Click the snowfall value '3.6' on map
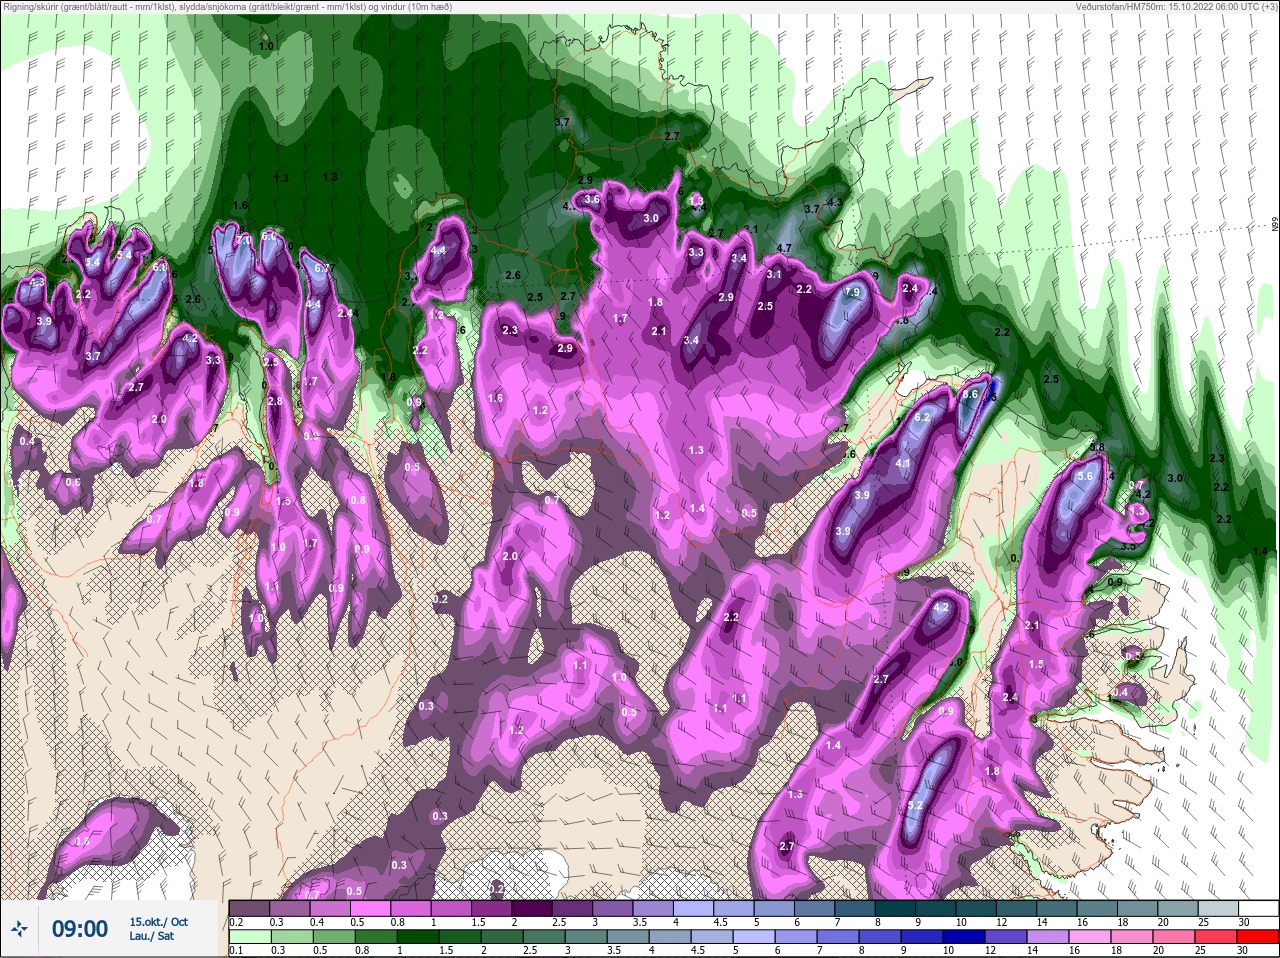1280x958 pixels. (592, 199)
